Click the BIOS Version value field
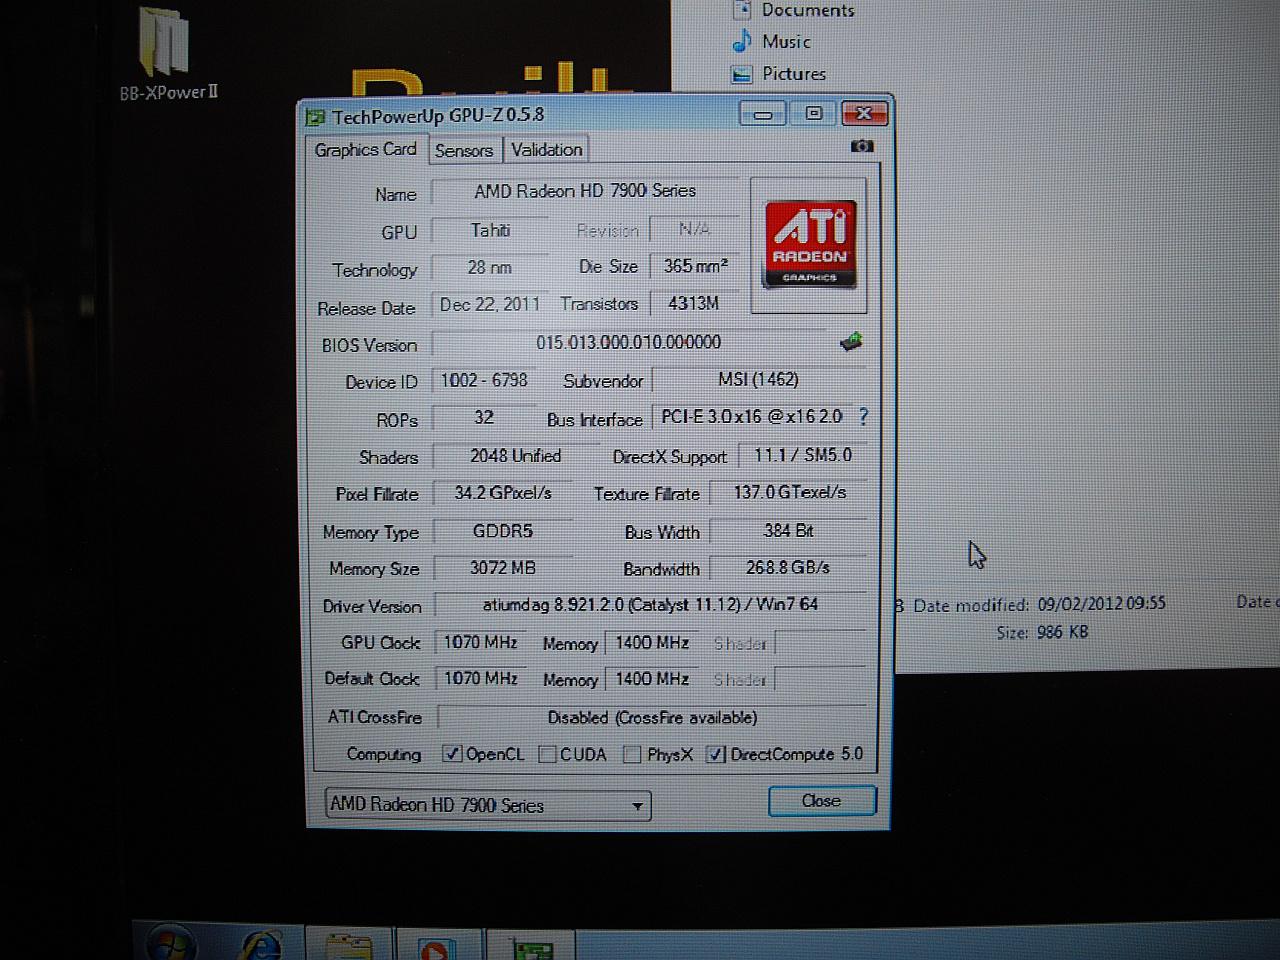This screenshot has width=1280, height=960. [x=629, y=343]
